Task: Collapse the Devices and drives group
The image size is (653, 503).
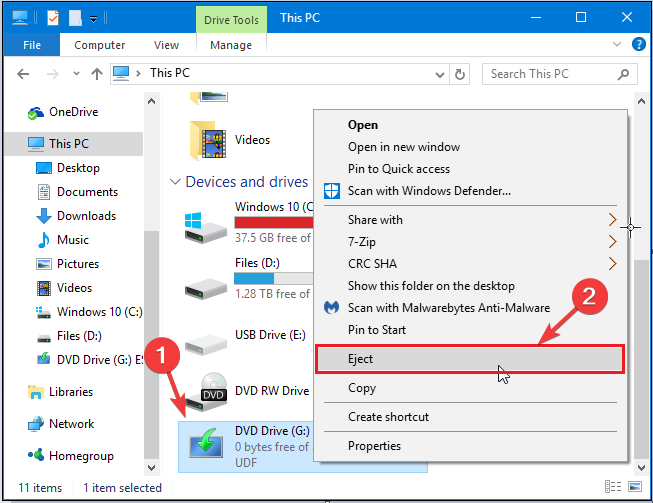Action: coord(175,182)
